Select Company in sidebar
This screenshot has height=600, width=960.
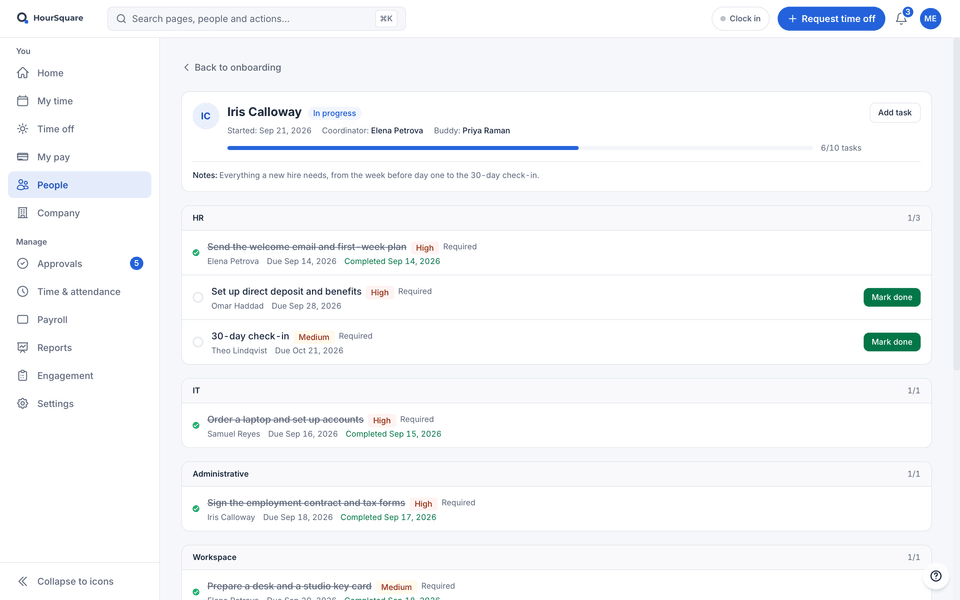80,213
